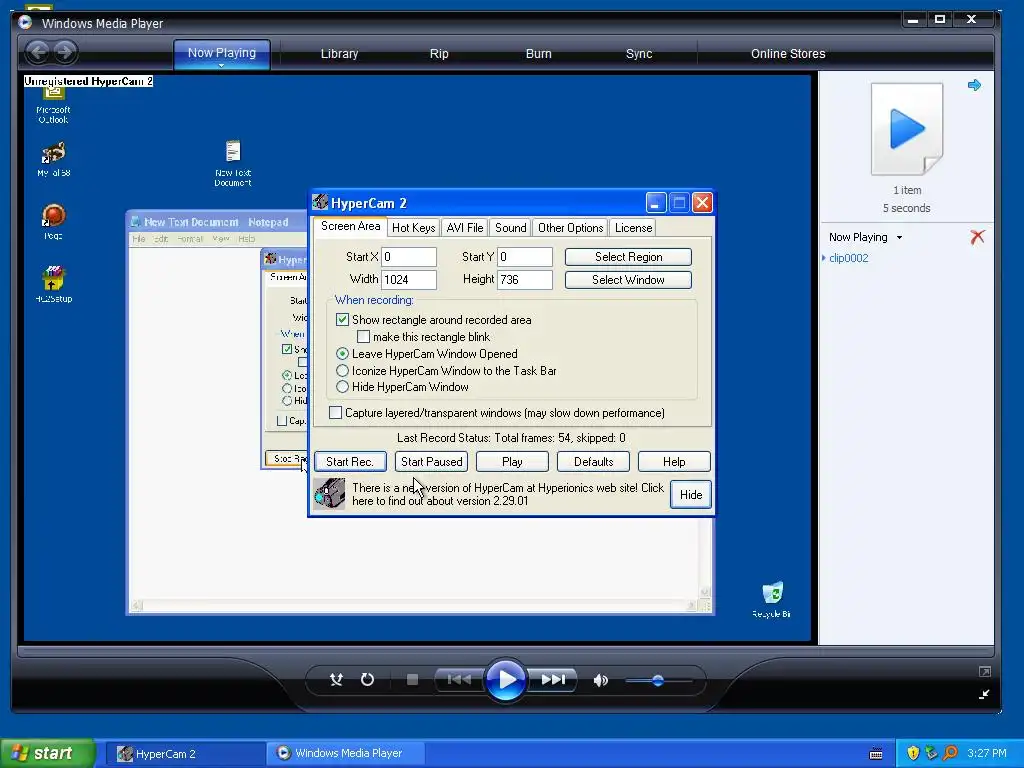
Task: Click the HyperCam camera icon in notice
Action: [x=329, y=494]
